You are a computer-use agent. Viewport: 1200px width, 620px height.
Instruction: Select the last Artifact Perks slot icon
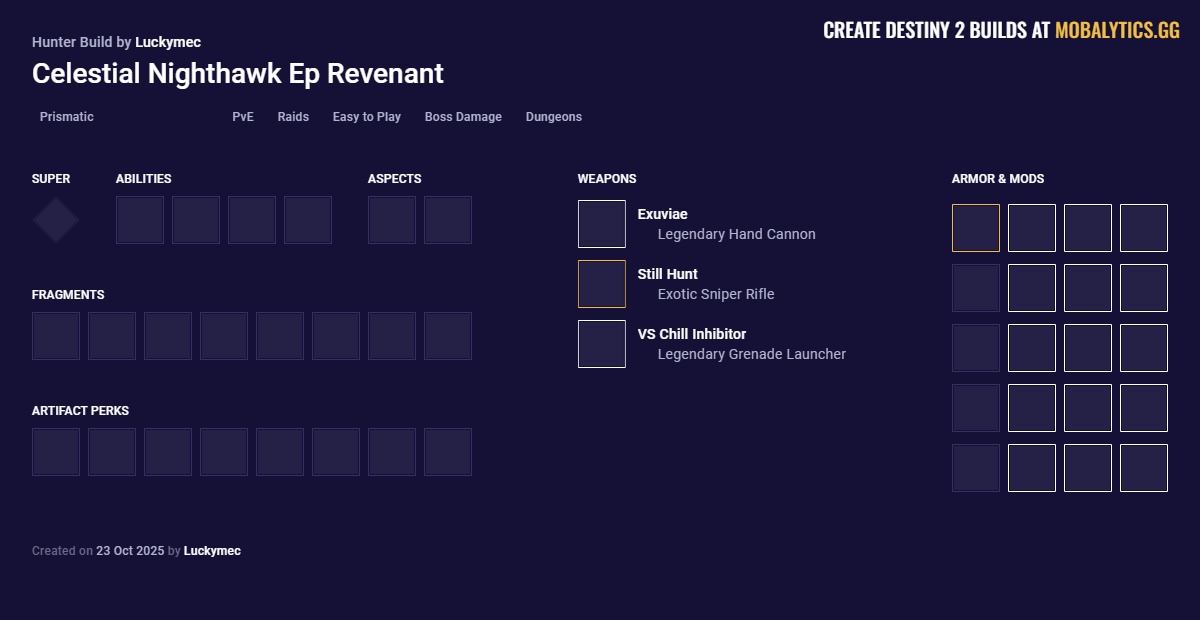[448, 452]
